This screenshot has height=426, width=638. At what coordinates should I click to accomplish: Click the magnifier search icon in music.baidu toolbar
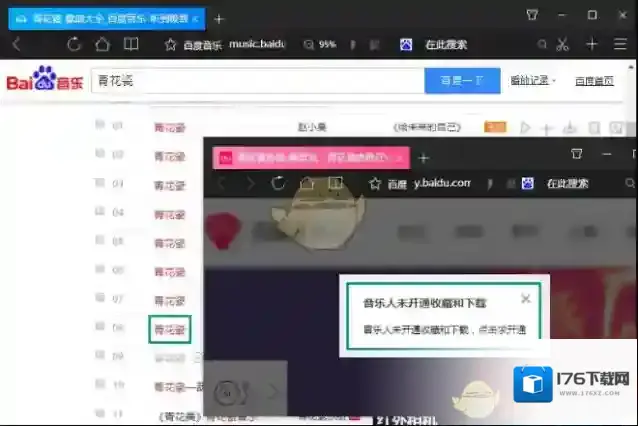542,44
